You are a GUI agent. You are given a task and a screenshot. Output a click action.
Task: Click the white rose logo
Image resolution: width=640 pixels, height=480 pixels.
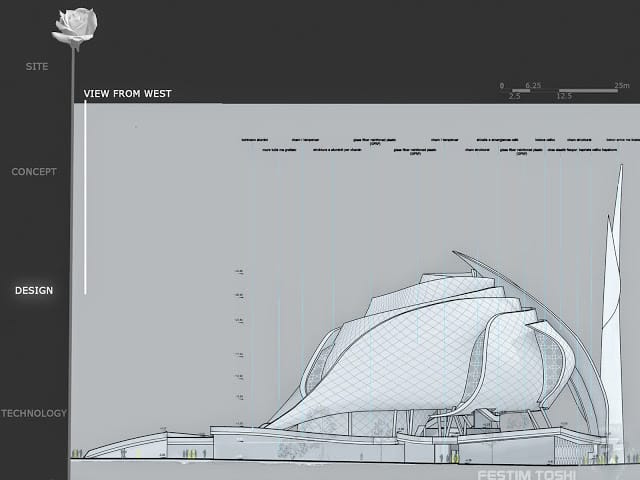[75, 26]
